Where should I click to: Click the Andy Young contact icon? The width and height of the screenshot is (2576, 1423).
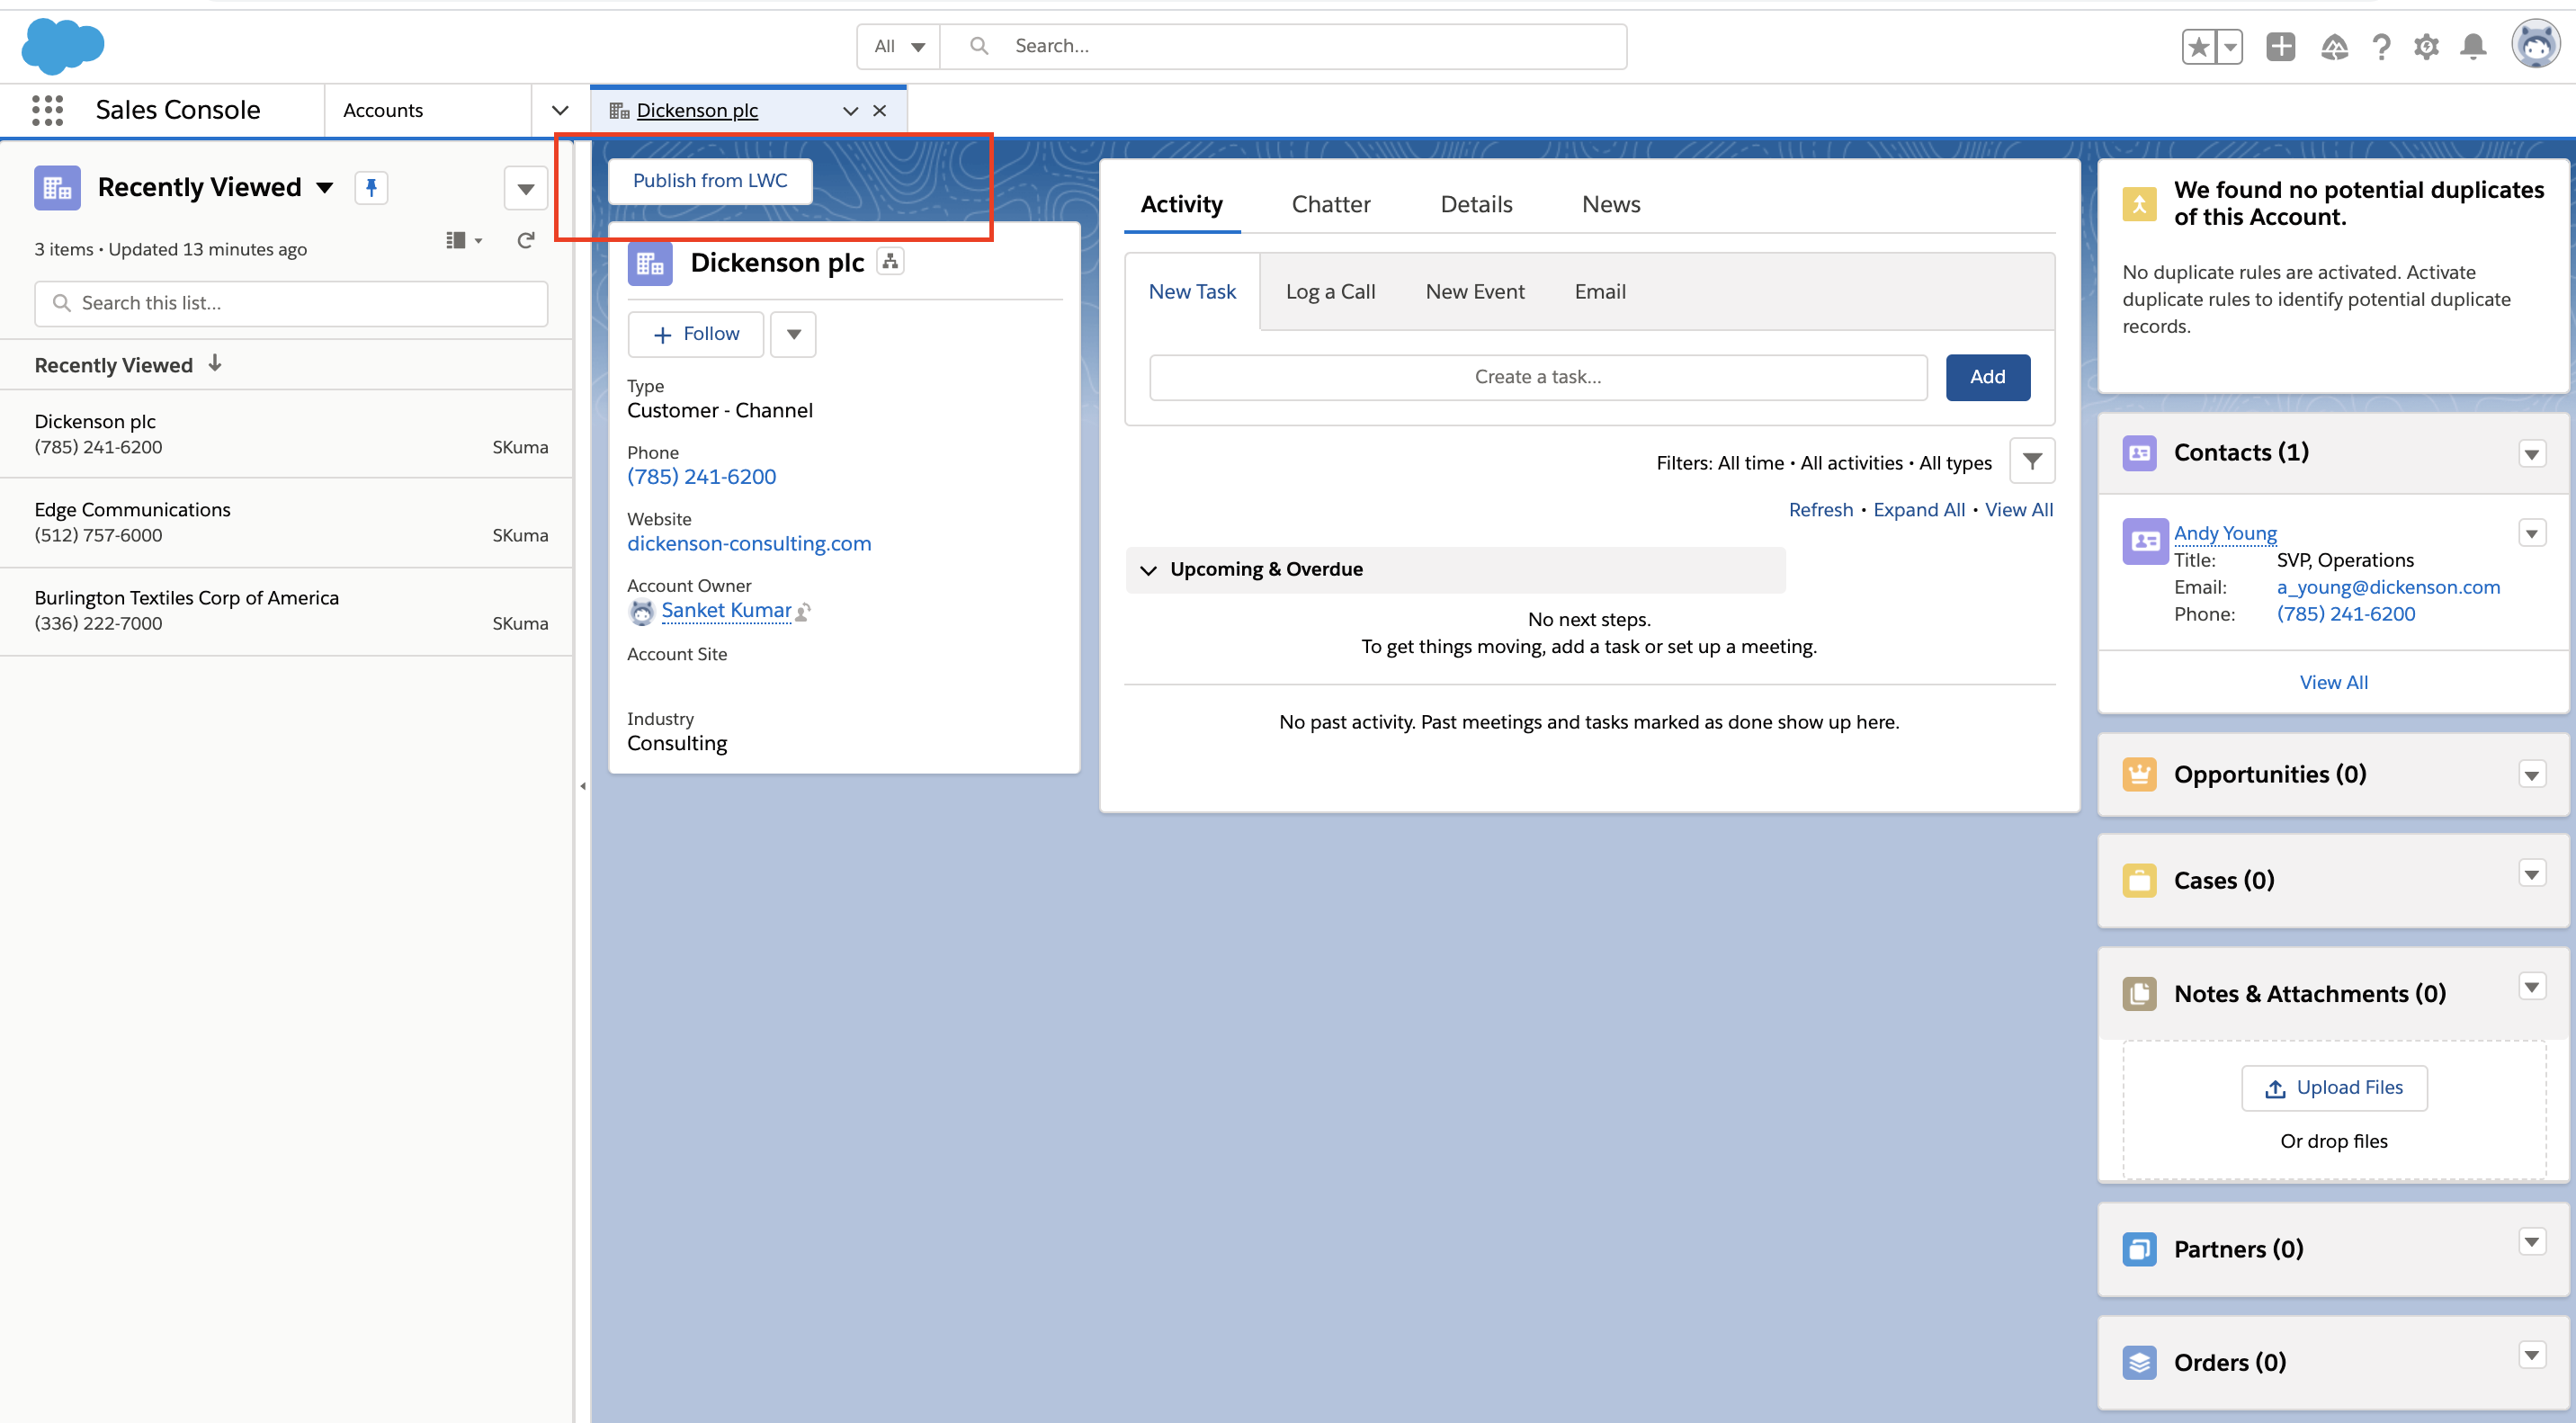[2145, 541]
